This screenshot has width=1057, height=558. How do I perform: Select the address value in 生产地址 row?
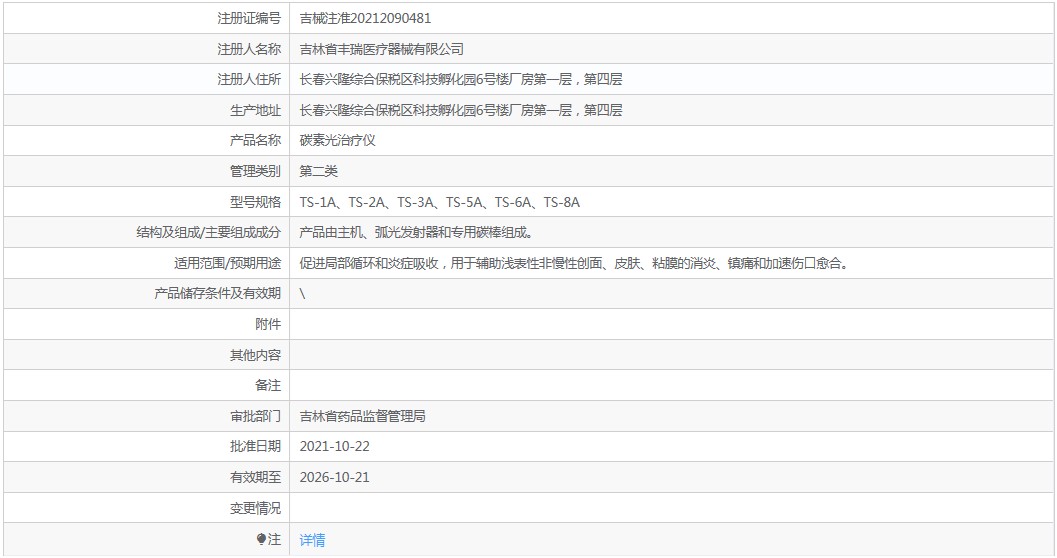pos(460,110)
